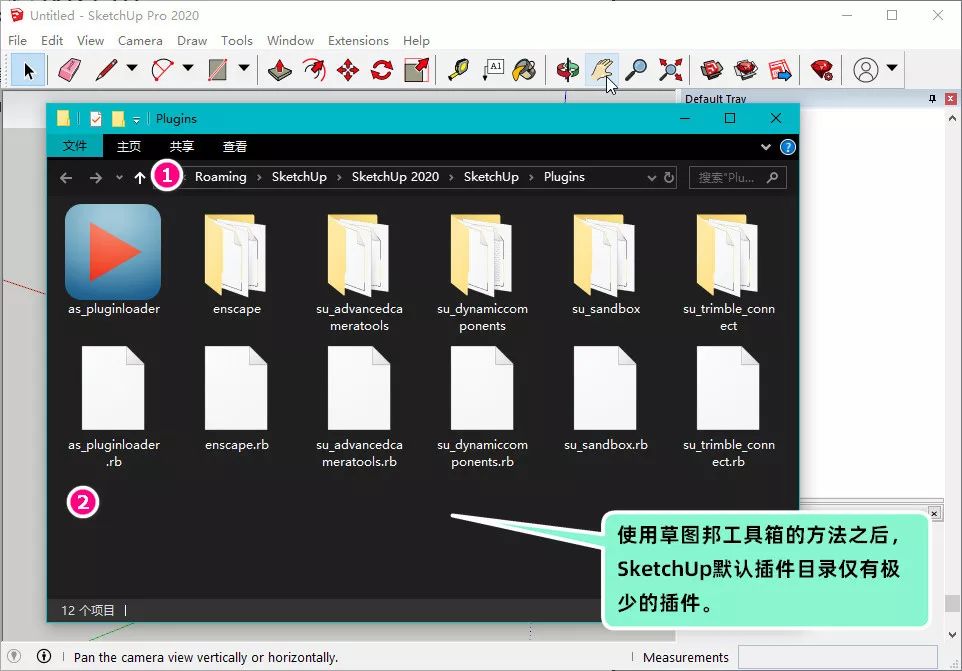Select the su_sandbox folder
The height and width of the screenshot is (671, 962).
(x=606, y=264)
